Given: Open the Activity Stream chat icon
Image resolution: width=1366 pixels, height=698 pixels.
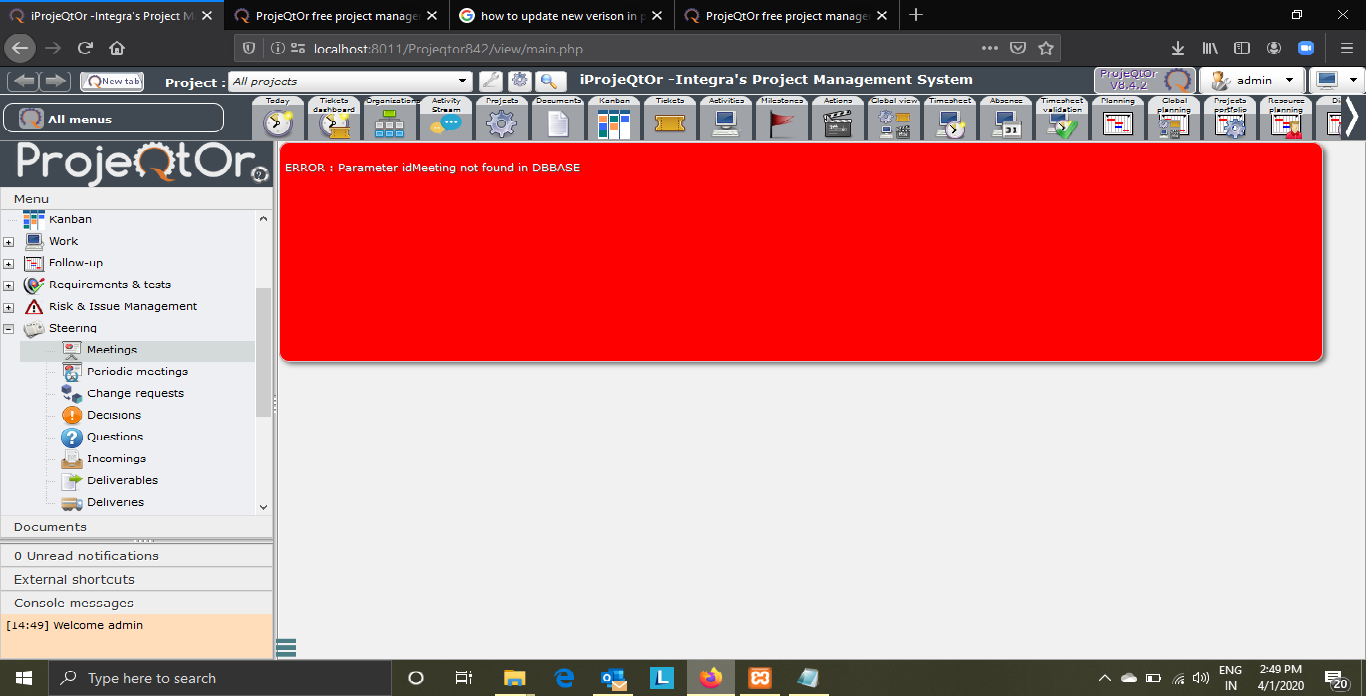Looking at the screenshot, I should point(446,123).
